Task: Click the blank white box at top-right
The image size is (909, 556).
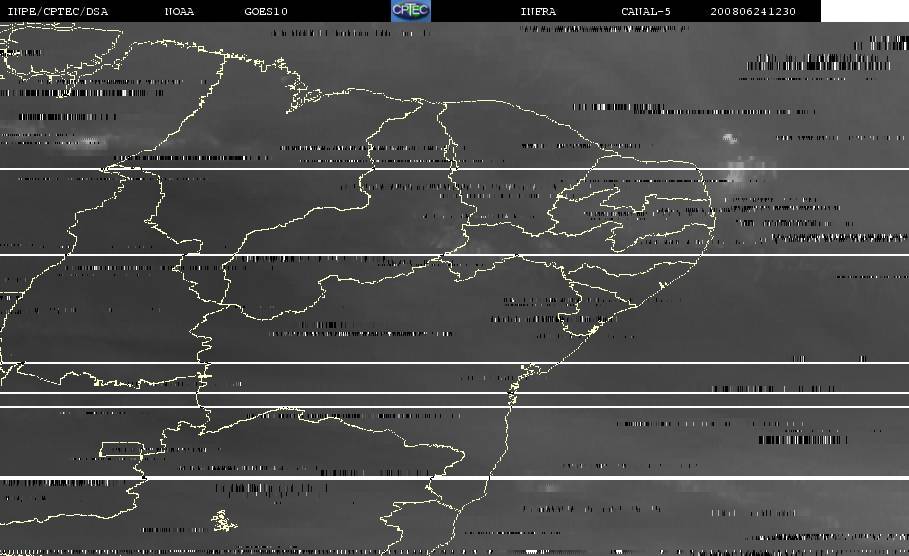Action: pyautogui.click(x=864, y=11)
